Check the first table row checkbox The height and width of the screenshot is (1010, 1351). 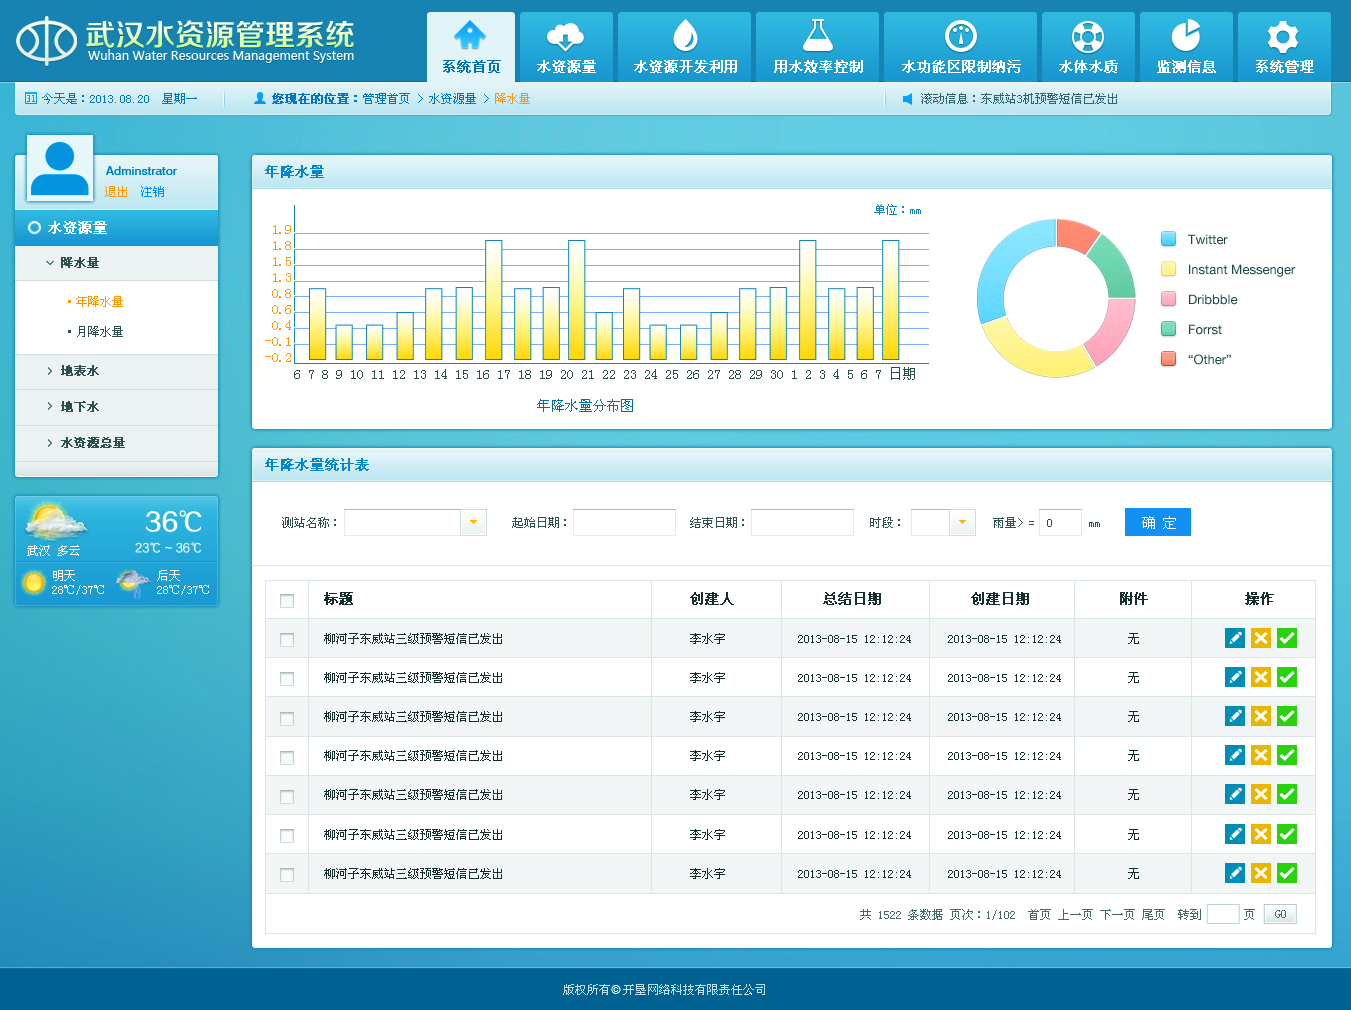coord(287,640)
